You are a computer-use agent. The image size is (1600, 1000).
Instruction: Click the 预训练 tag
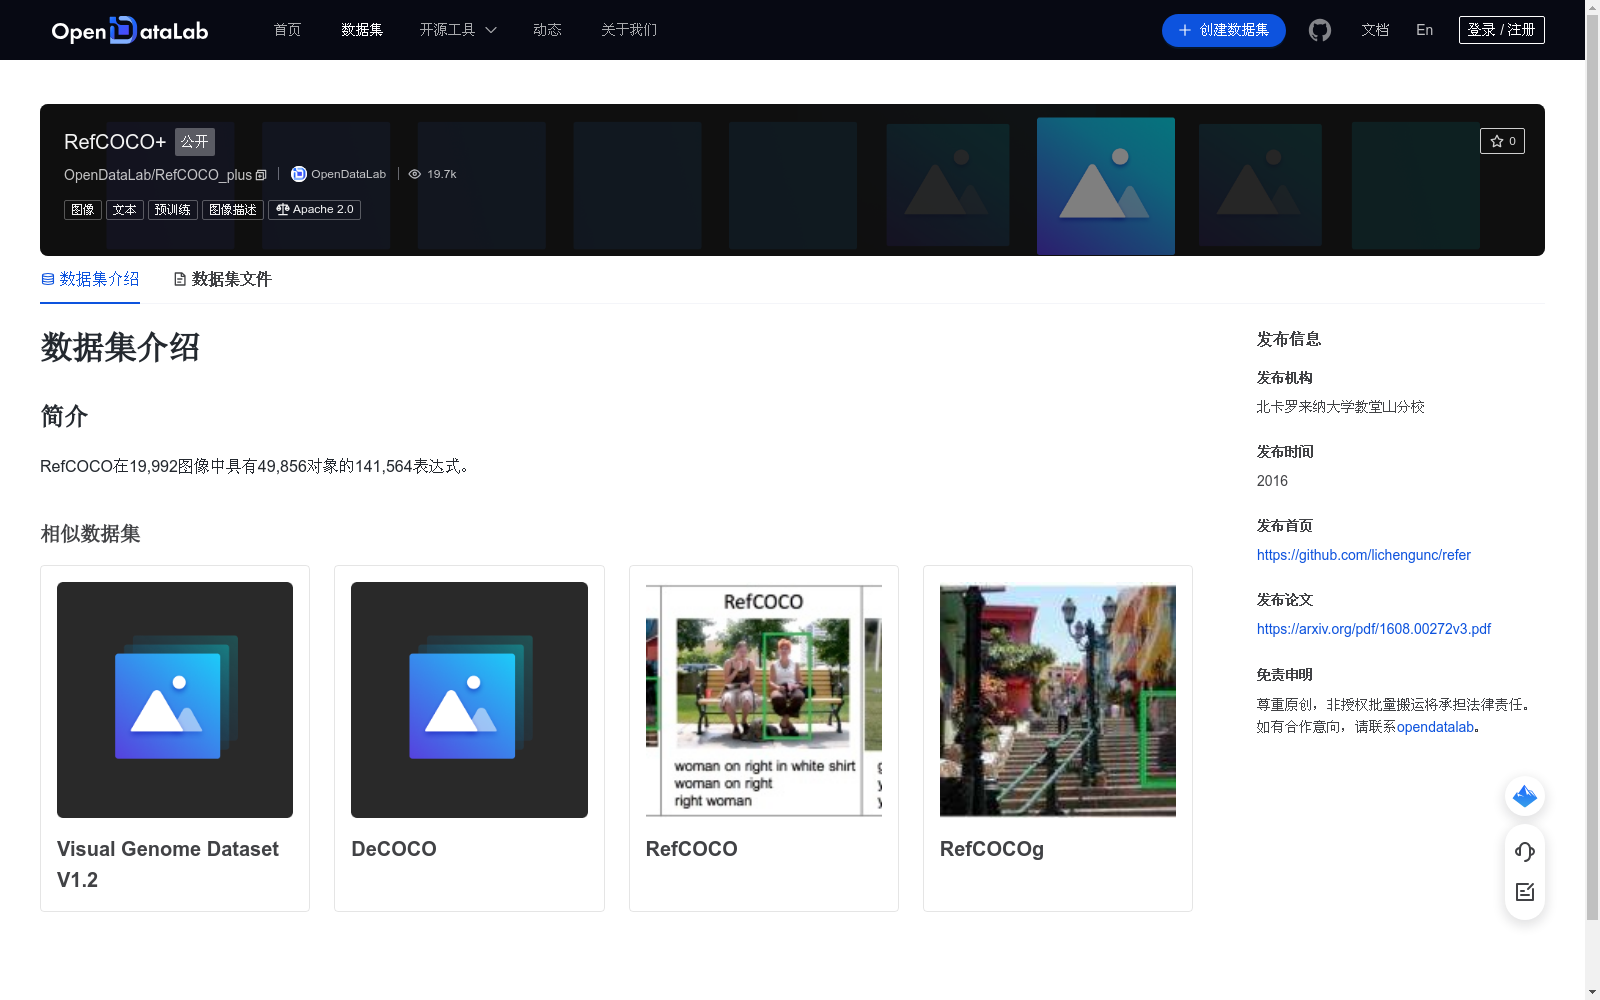click(173, 210)
